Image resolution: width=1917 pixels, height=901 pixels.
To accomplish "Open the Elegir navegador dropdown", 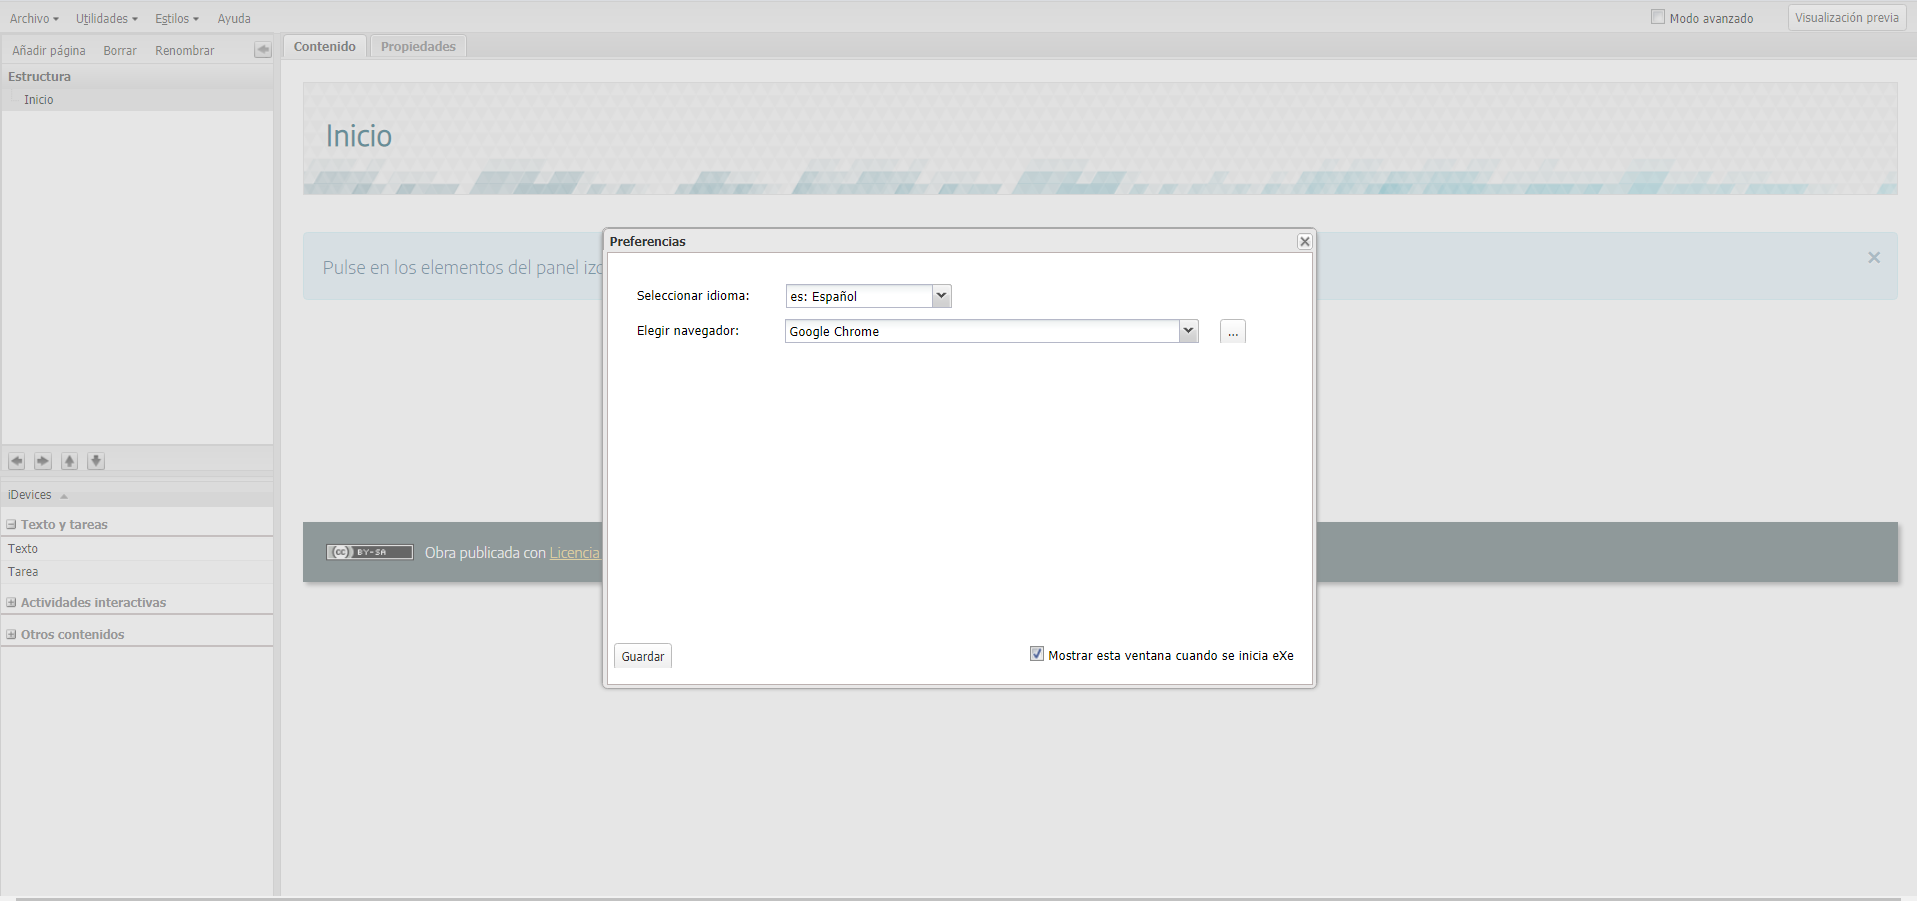I will [1188, 331].
